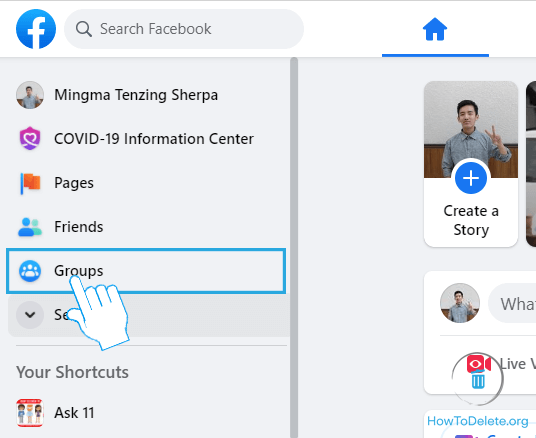Open Groups from the sidebar
Viewport: 536px width, 438px height.
coord(146,271)
